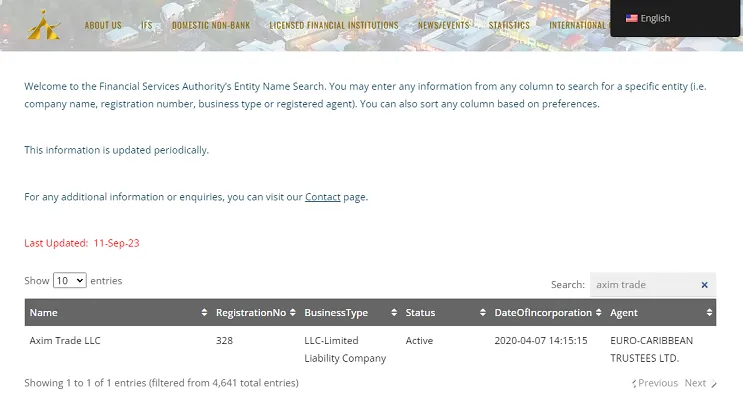Click the US flag language icon
Screen dimensions: 743x415
pyautogui.click(x=631, y=18)
